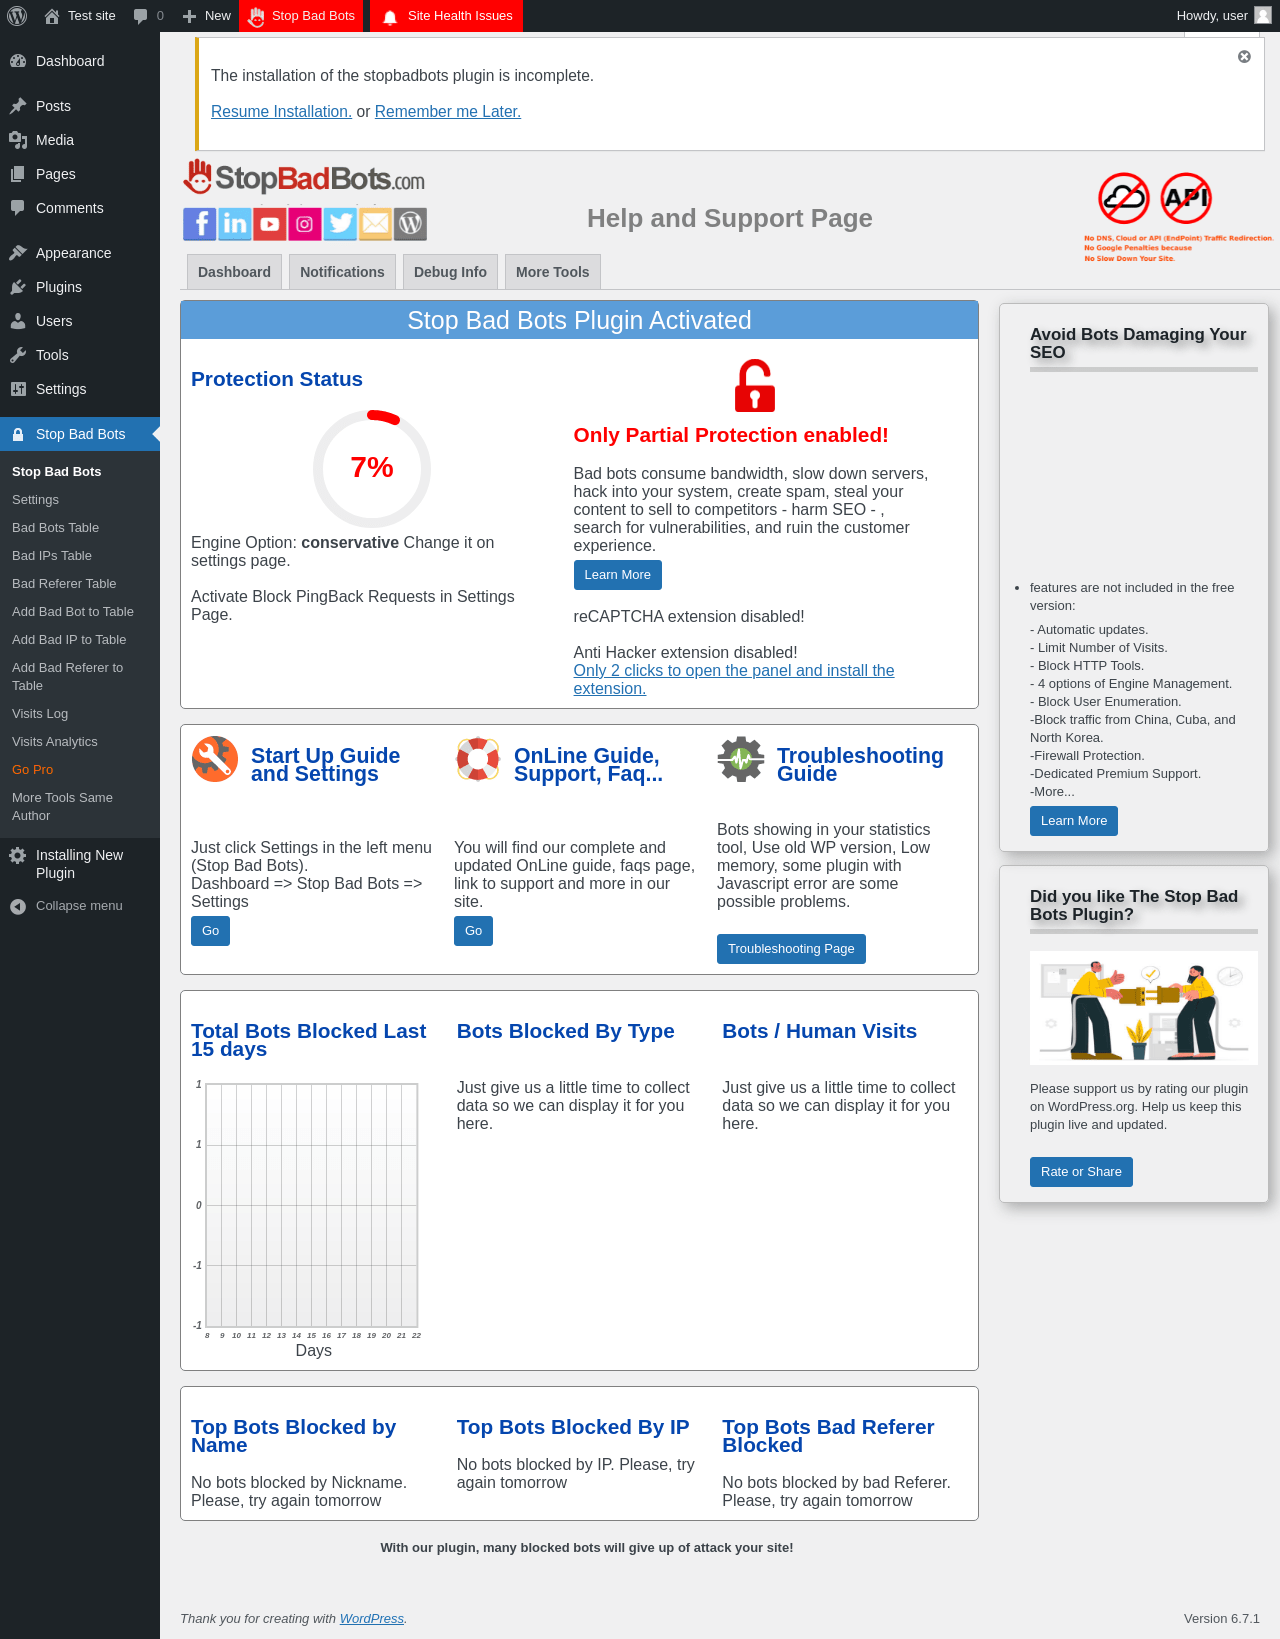This screenshot has width=1280, height=1639.
Task: Open Stop Bad Bots admin bar item
Action: (302, 16)
